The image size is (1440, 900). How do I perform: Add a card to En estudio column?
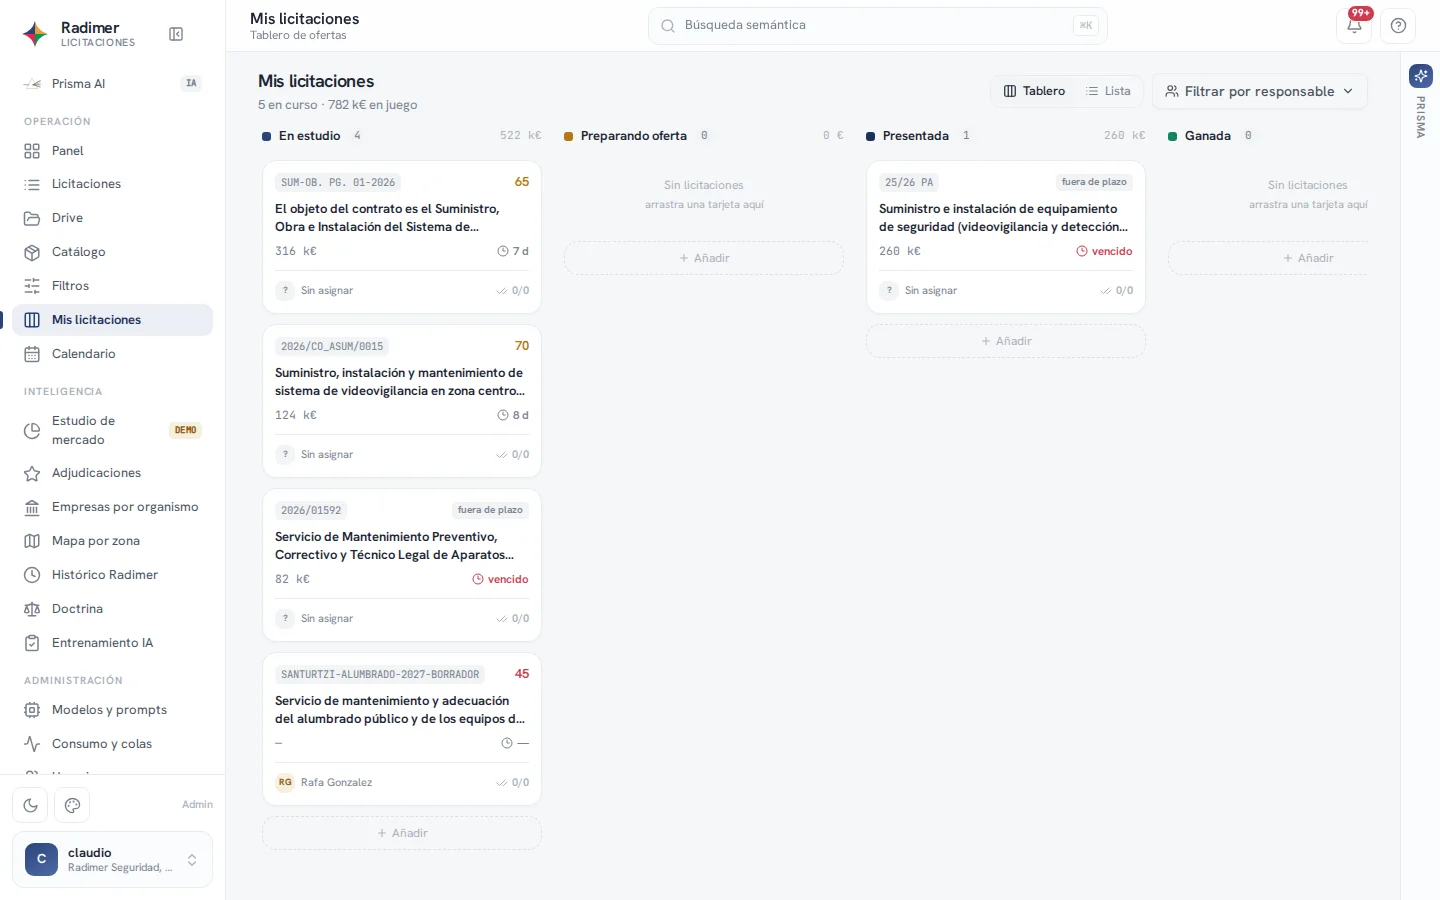(402, 833)
